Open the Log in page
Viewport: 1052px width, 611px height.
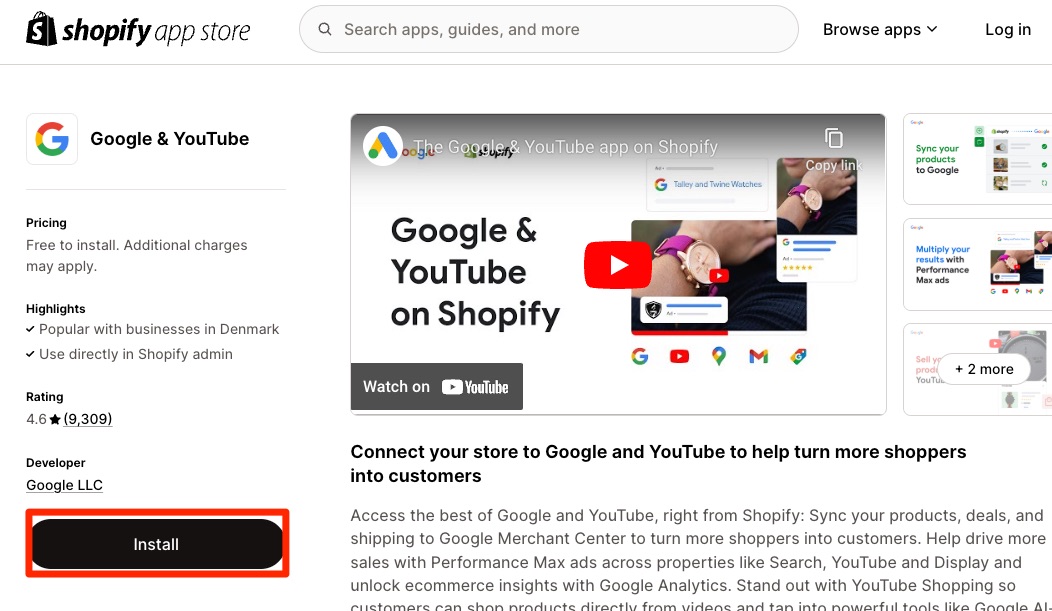(x=1008, y=30)
